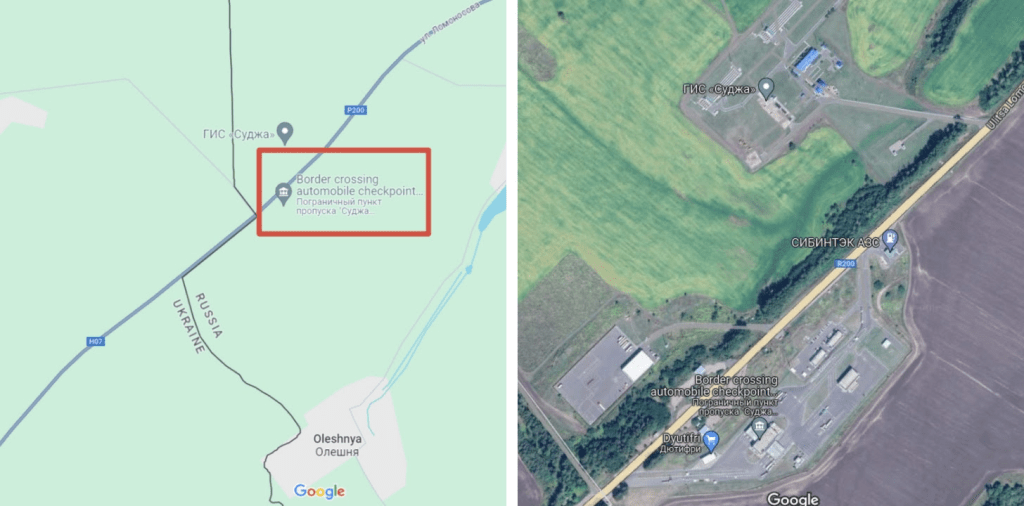Click the ГИС «Суджа» pin on map
This screenshot has height=506, width=1024.
[284, 133]
